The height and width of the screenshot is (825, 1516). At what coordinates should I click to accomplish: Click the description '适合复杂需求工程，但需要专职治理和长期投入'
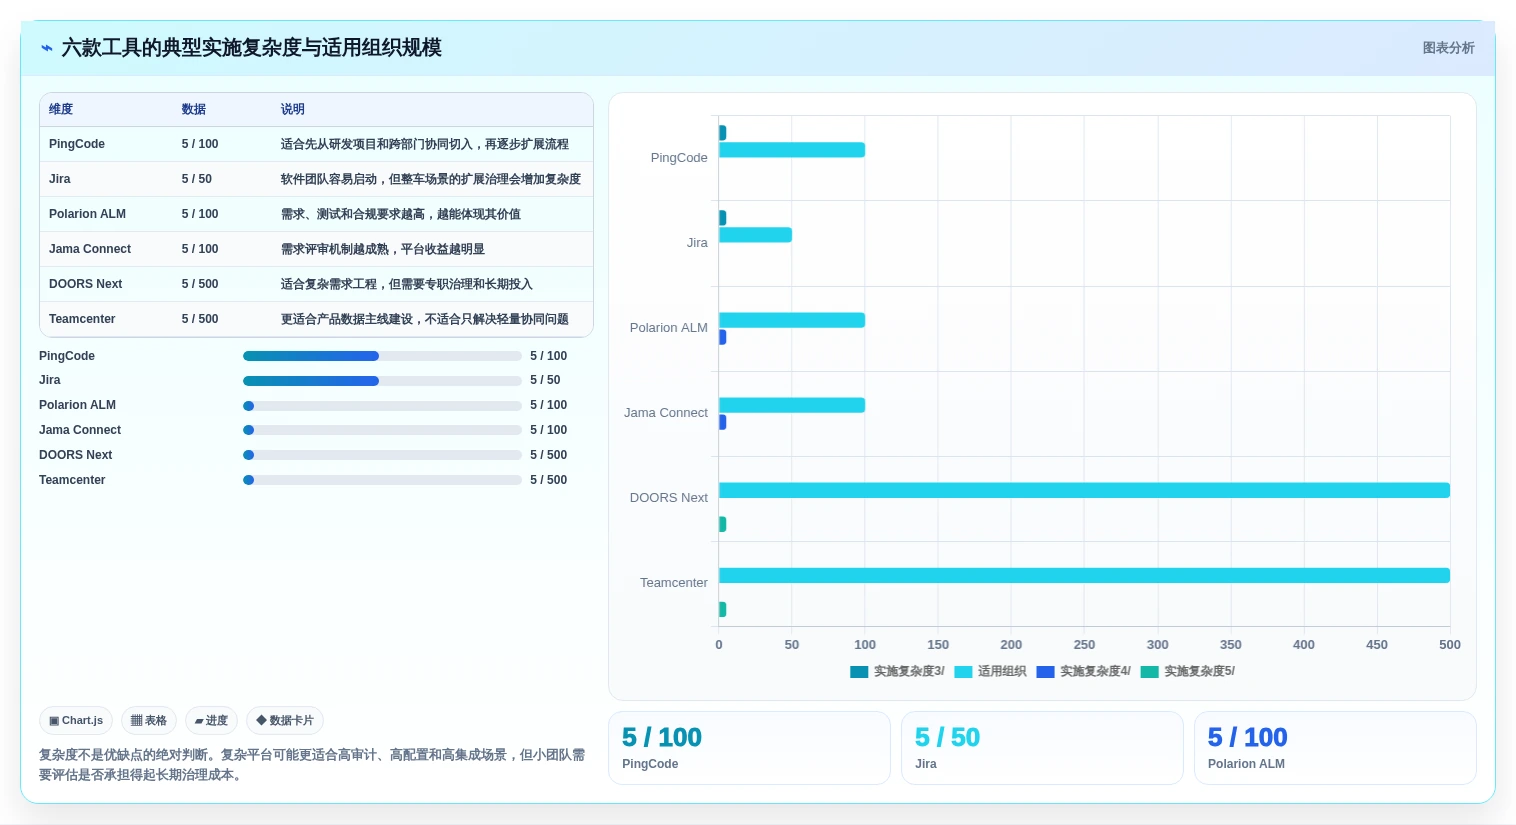407,284
